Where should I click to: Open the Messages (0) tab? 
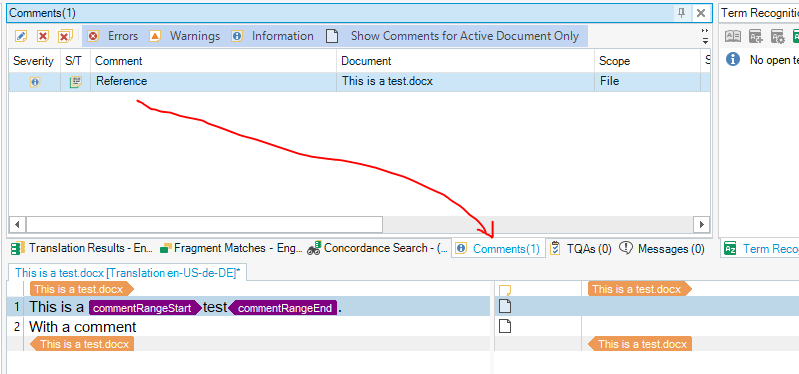(661, 249)
